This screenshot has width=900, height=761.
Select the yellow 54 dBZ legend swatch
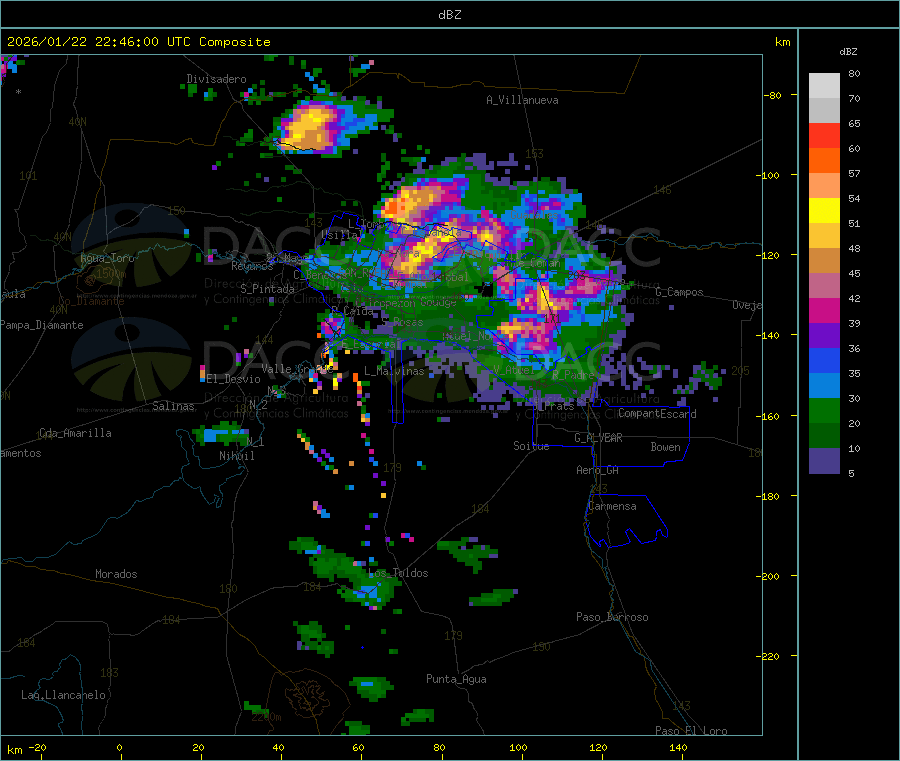[x=824, y=211]
